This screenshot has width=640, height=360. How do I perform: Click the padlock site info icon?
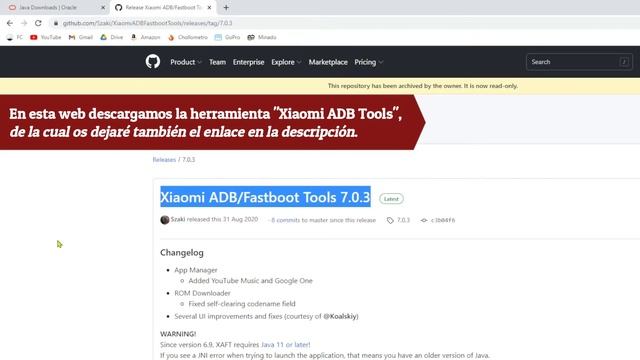pyautogui.click(x=56, y=23)
